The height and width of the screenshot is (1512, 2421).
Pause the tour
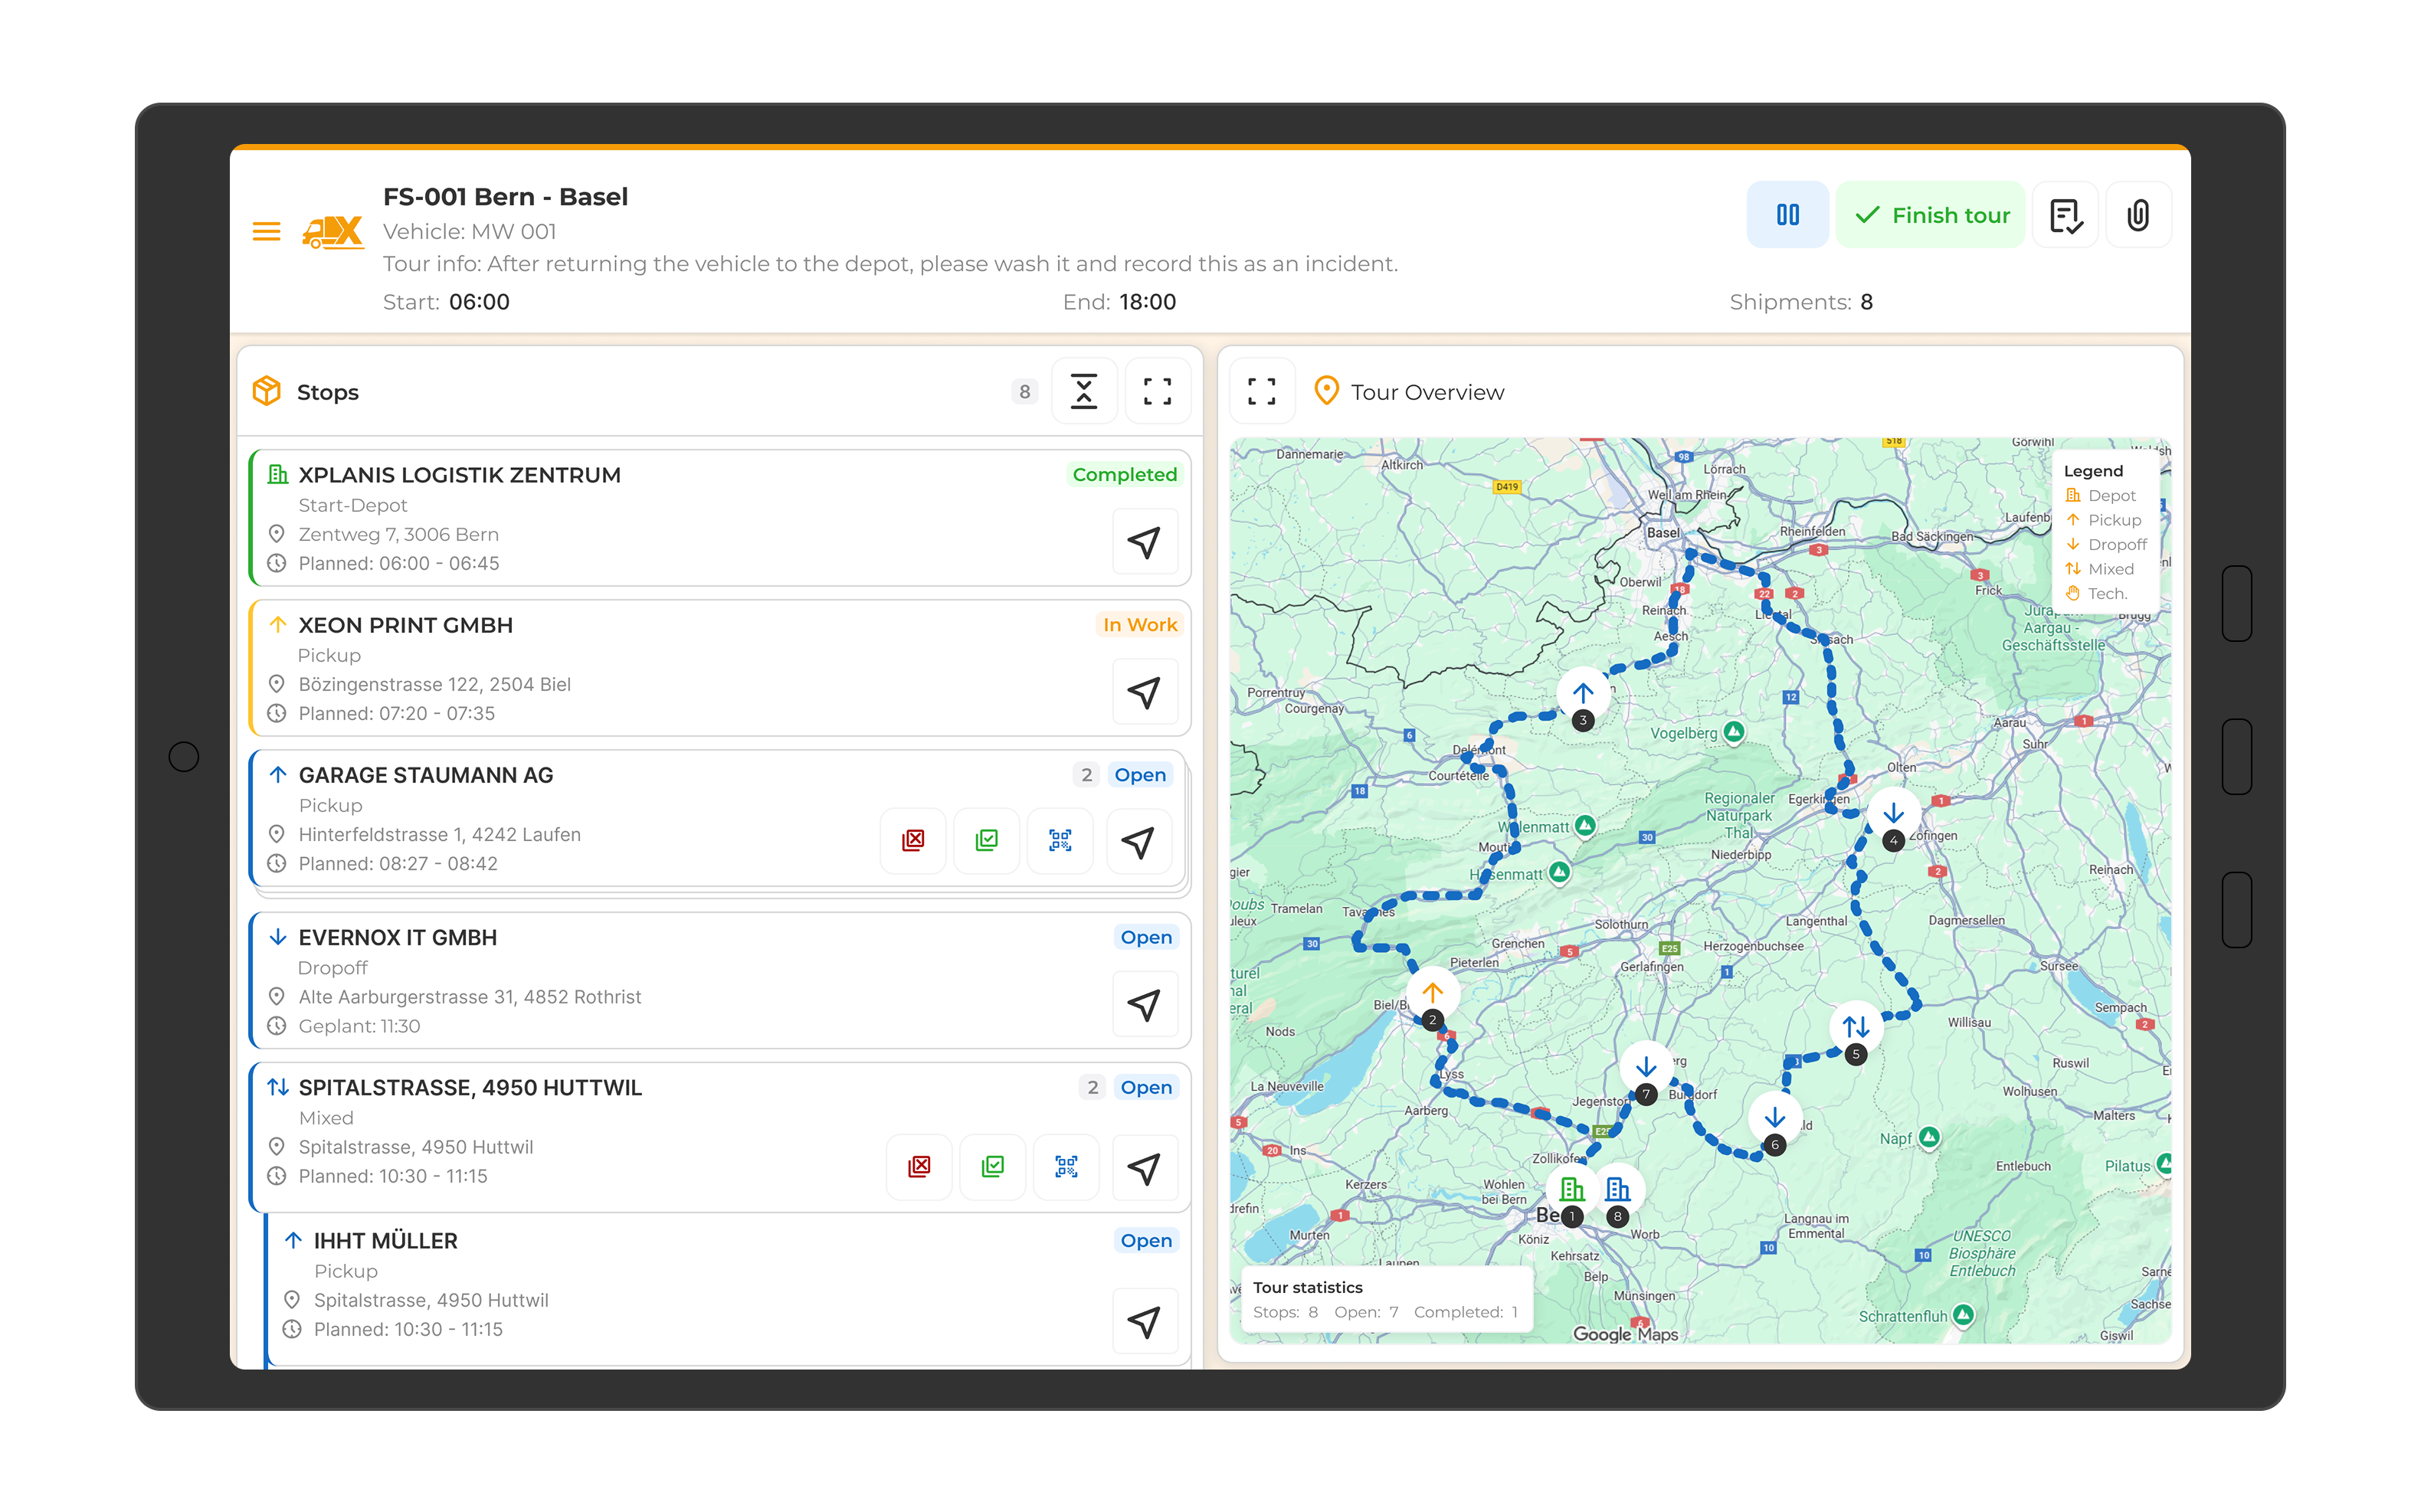point(1787,215)
